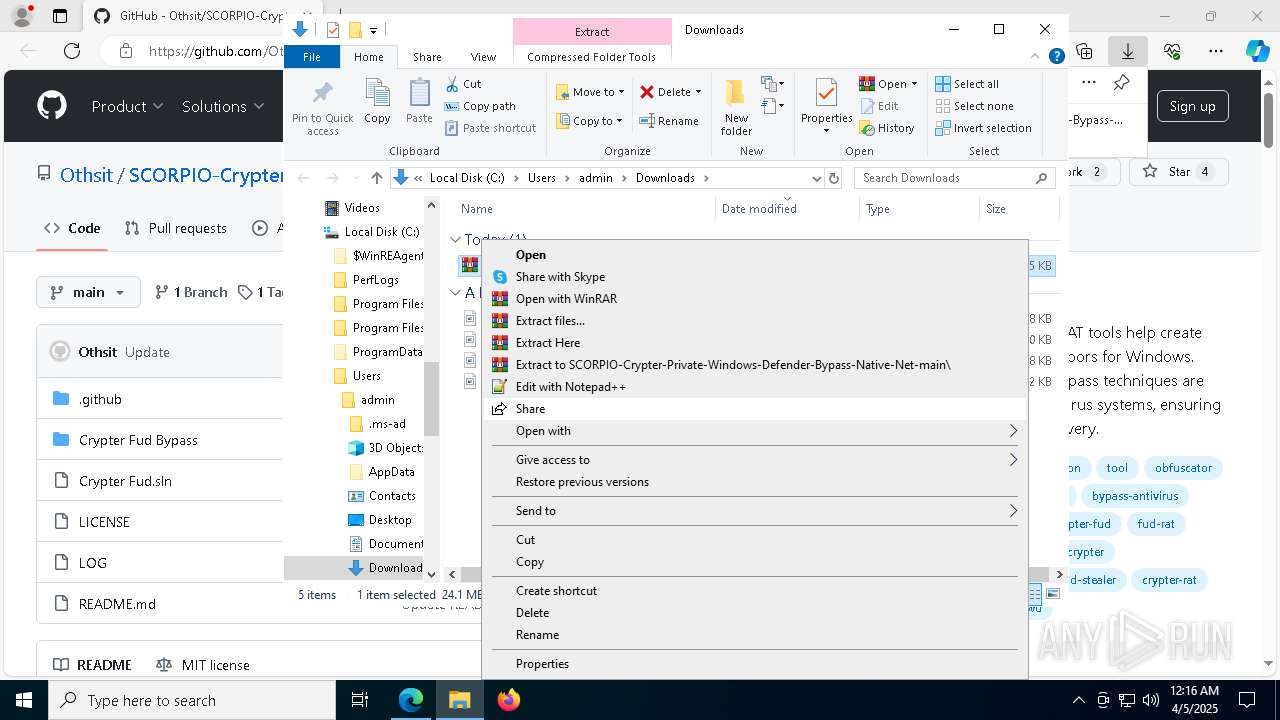Select Restore previous versions
This screenshot has width=1280, height=720.
point(755,482)
